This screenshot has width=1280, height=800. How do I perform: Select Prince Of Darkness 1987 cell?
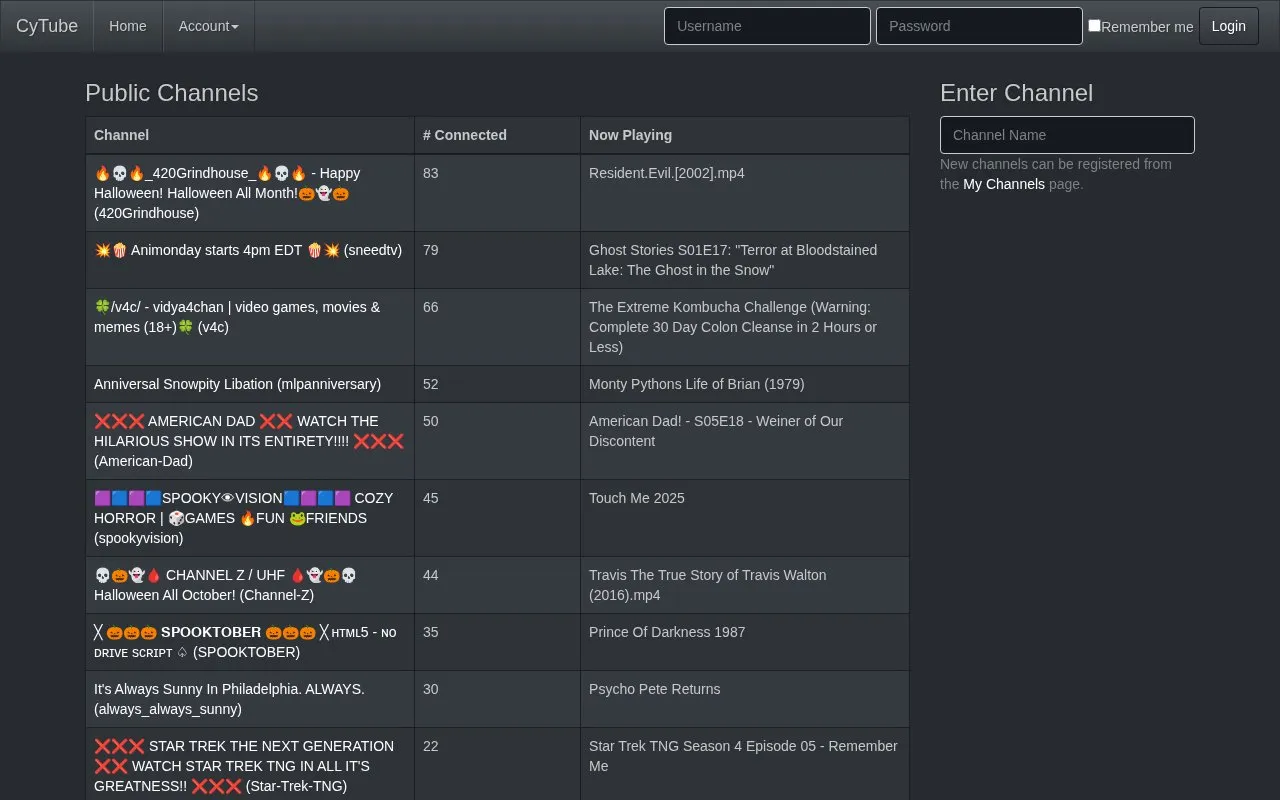[x=745, y=642]
